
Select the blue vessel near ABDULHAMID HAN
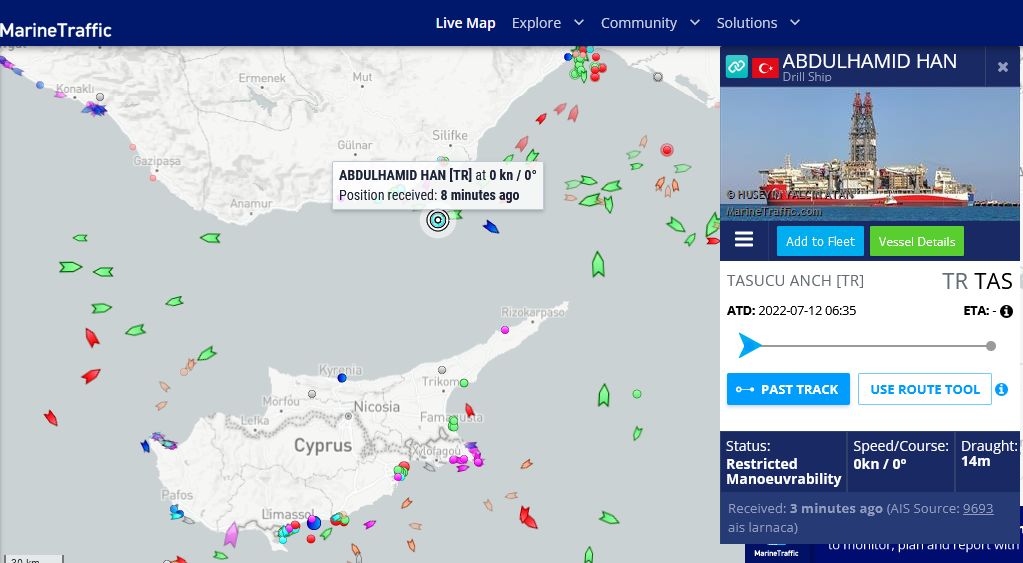pyautogui.click(x=491, y=227)
